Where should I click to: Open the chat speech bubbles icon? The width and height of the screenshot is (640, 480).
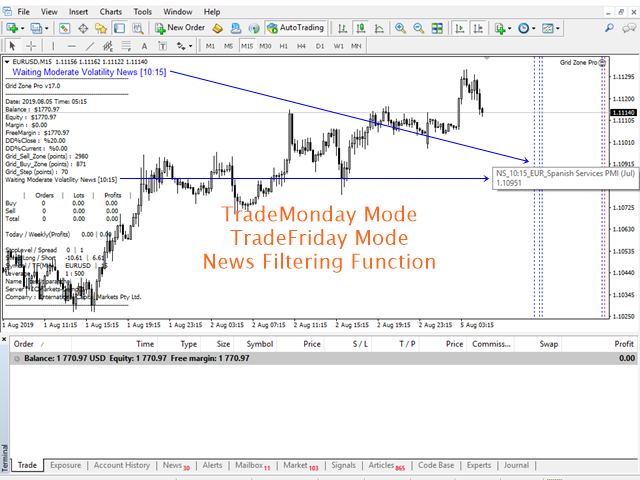(x=629, y=28)
